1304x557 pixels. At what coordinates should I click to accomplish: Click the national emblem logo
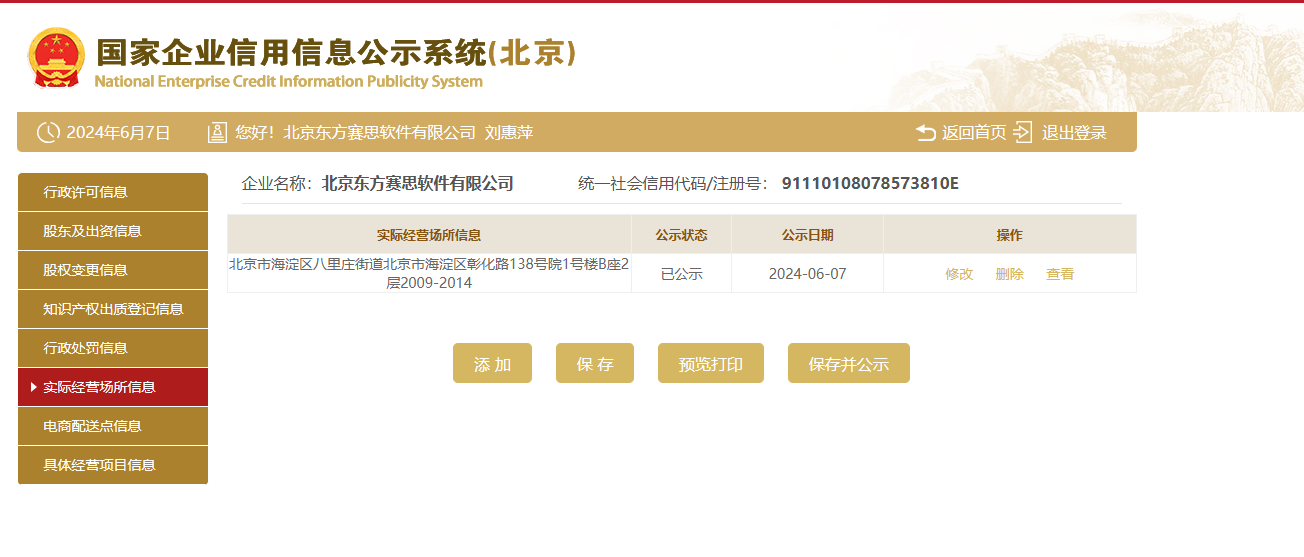(x=56, y=58)
